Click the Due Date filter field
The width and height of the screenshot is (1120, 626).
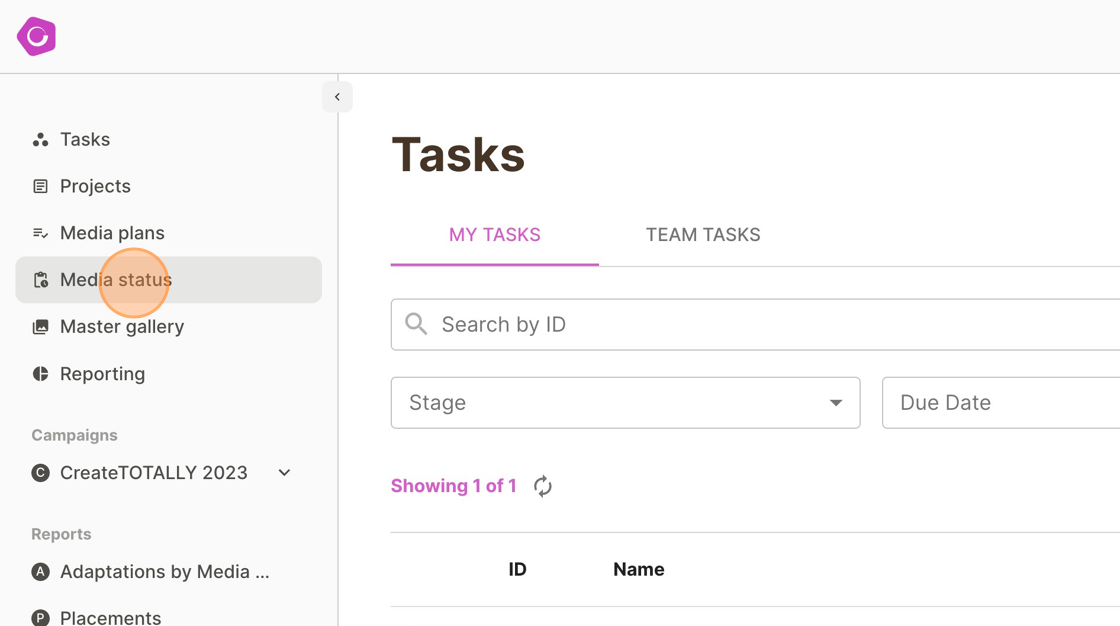(x=1000, y=403)
